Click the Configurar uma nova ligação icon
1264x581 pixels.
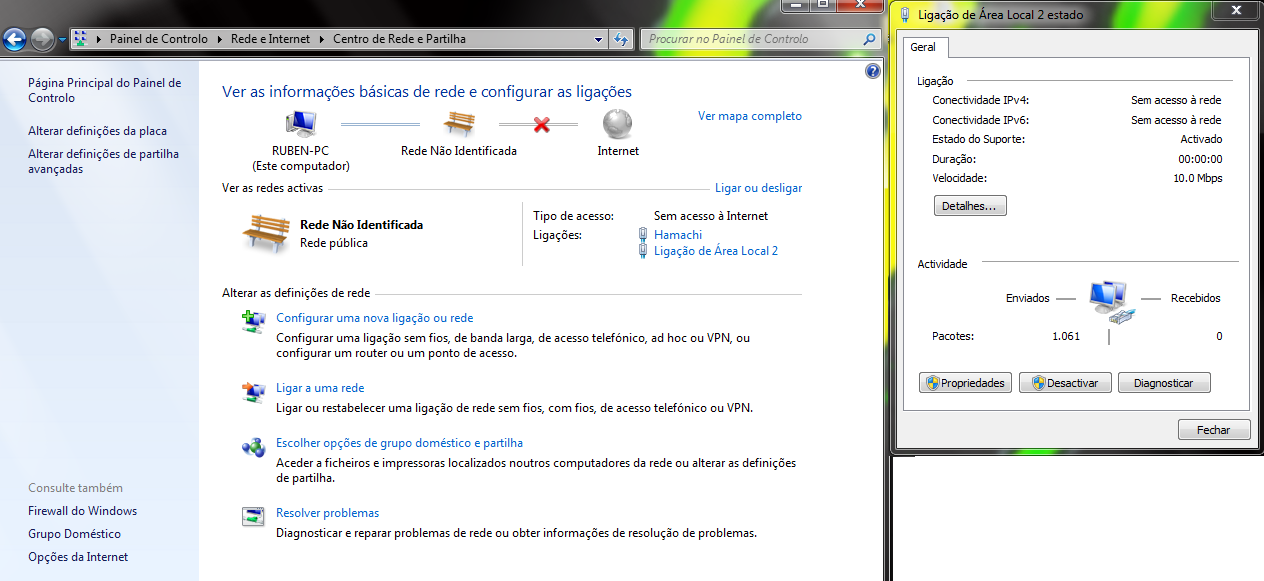[253, 320]
